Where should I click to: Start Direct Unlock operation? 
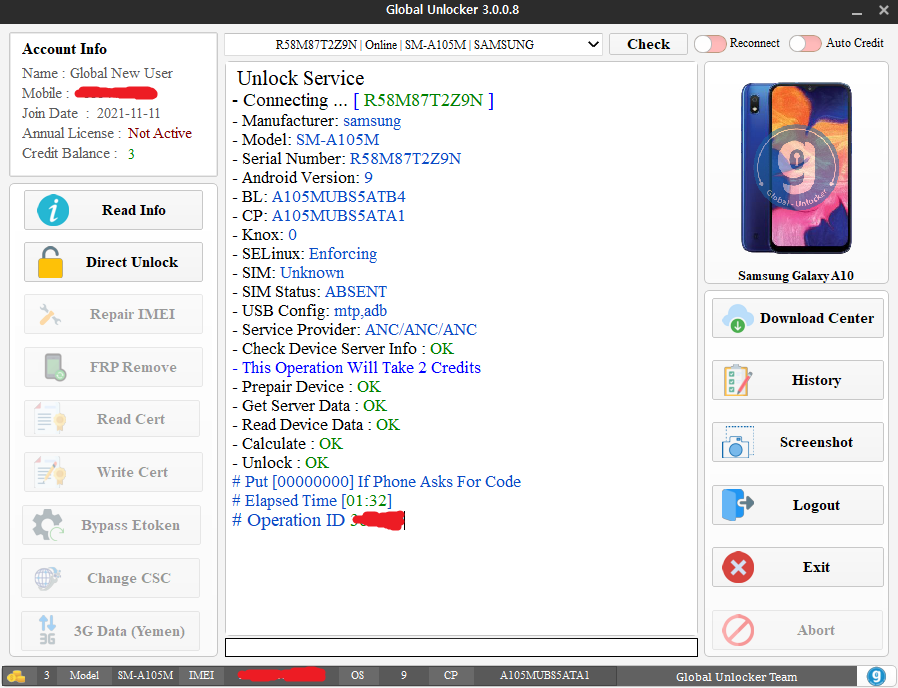(x=113, y=262)
